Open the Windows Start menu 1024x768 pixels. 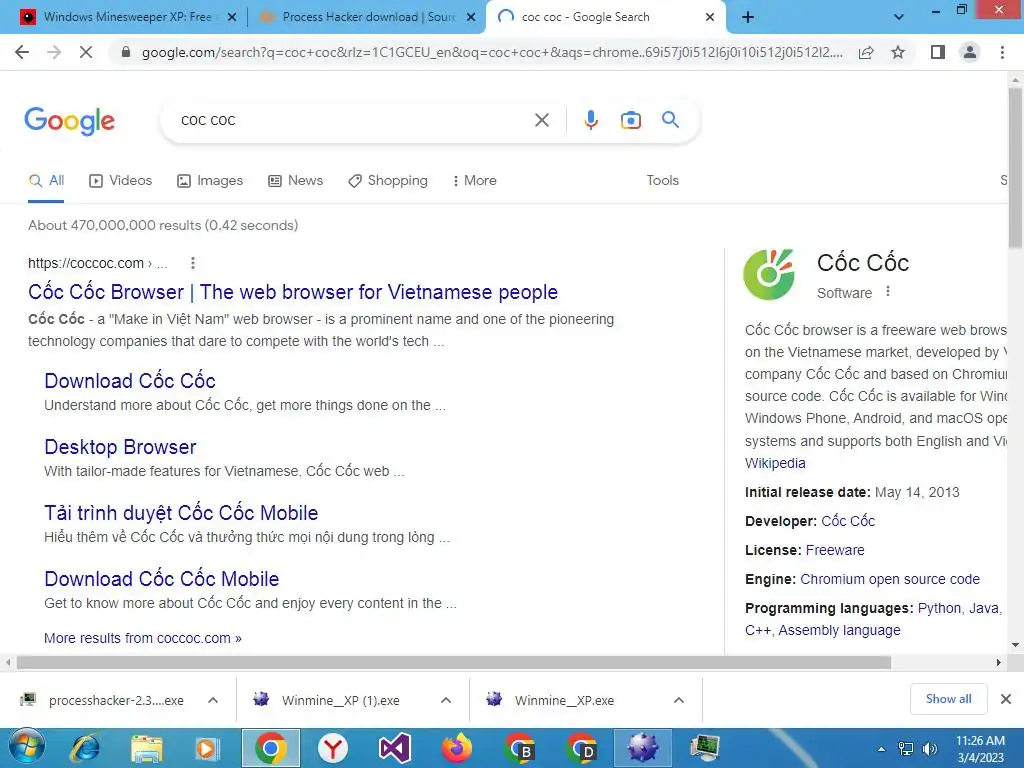point(25,748)
